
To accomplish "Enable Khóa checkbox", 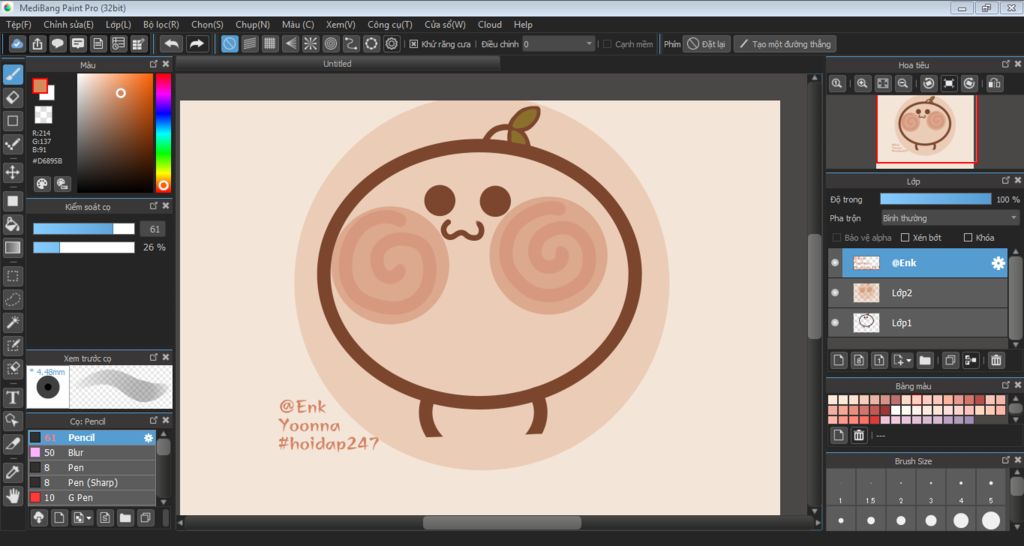I will (968, 238).
